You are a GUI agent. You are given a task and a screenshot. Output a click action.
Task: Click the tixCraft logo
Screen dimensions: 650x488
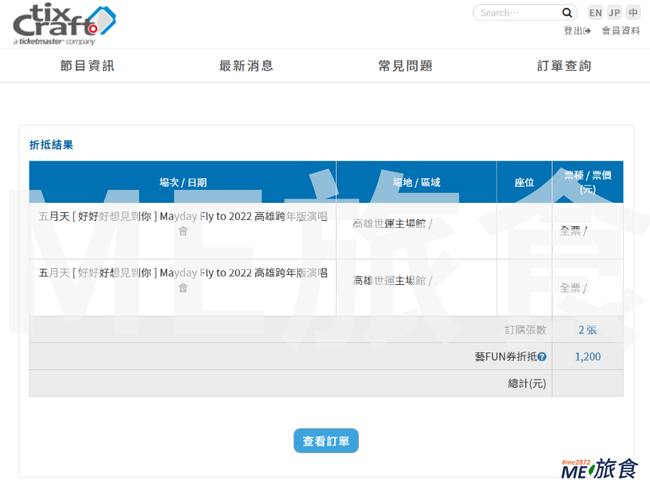coord(64,24)
